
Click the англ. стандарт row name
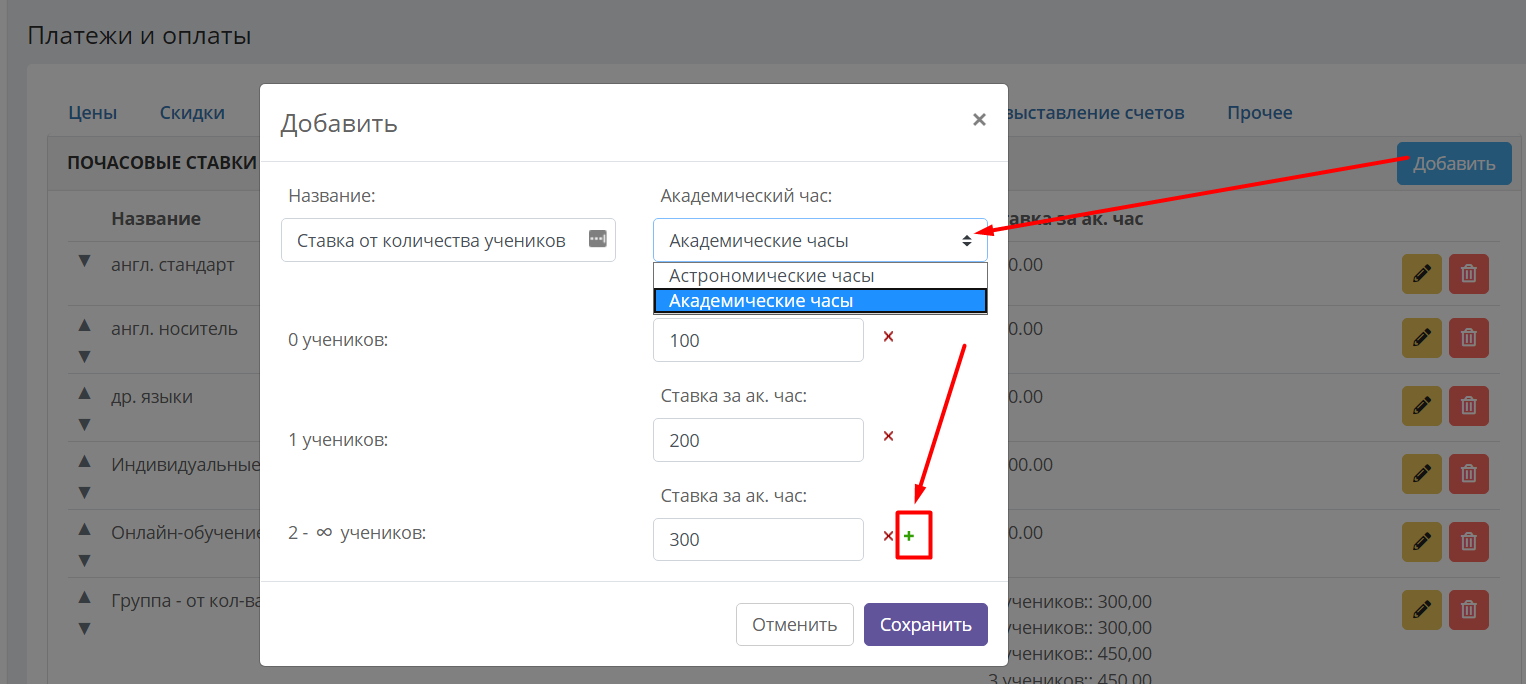(x=173, y=265)
